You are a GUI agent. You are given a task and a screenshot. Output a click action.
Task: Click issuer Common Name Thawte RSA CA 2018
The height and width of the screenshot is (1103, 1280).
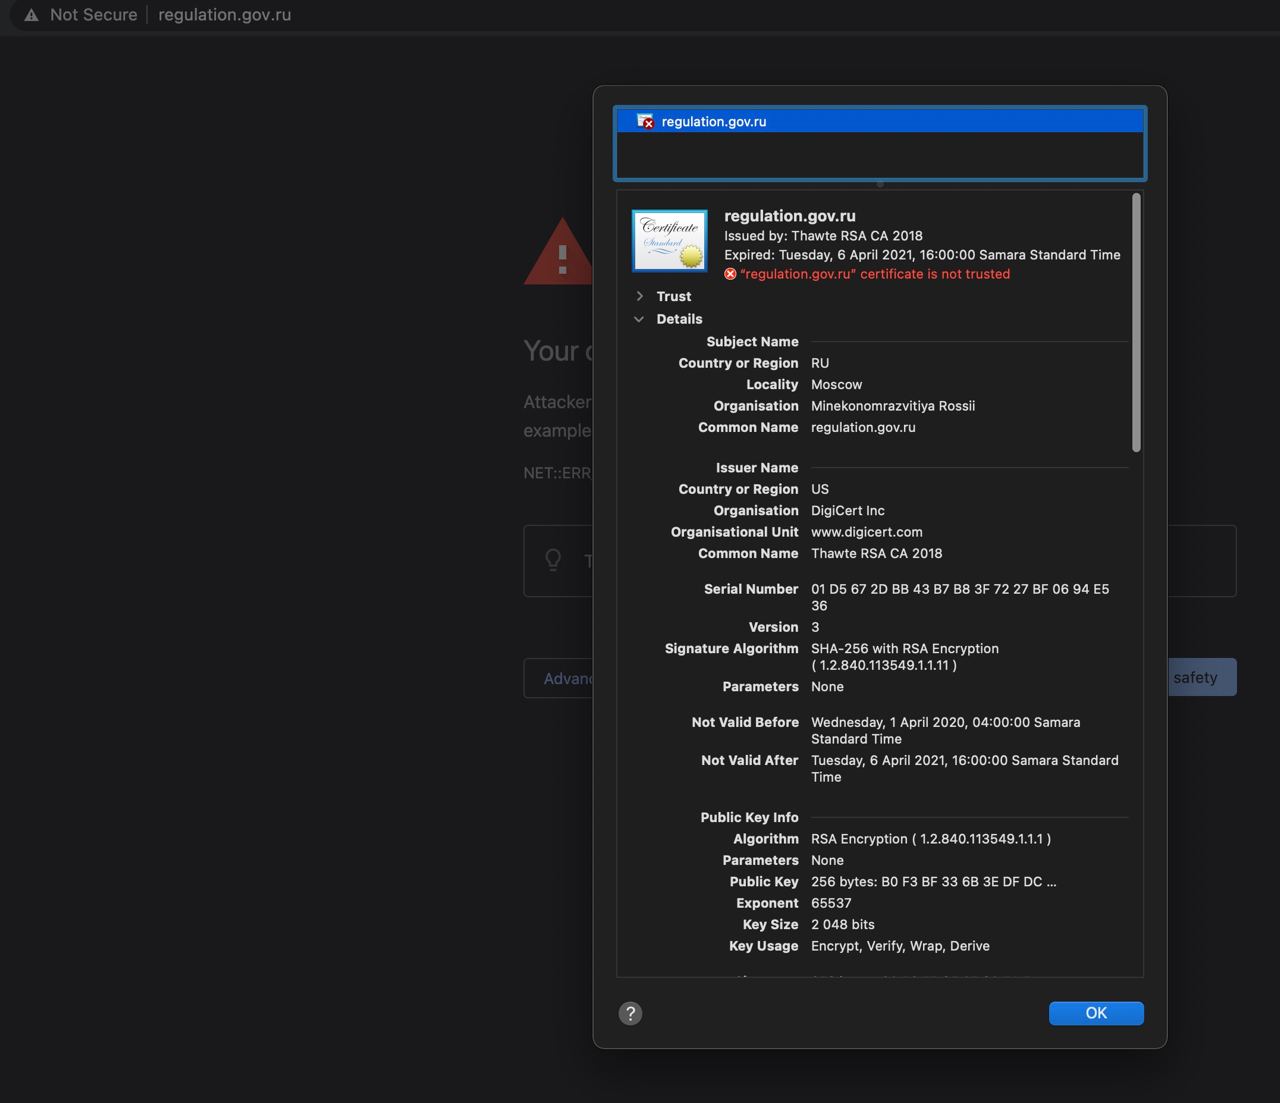pyautogui.click(x=877, y=553)
